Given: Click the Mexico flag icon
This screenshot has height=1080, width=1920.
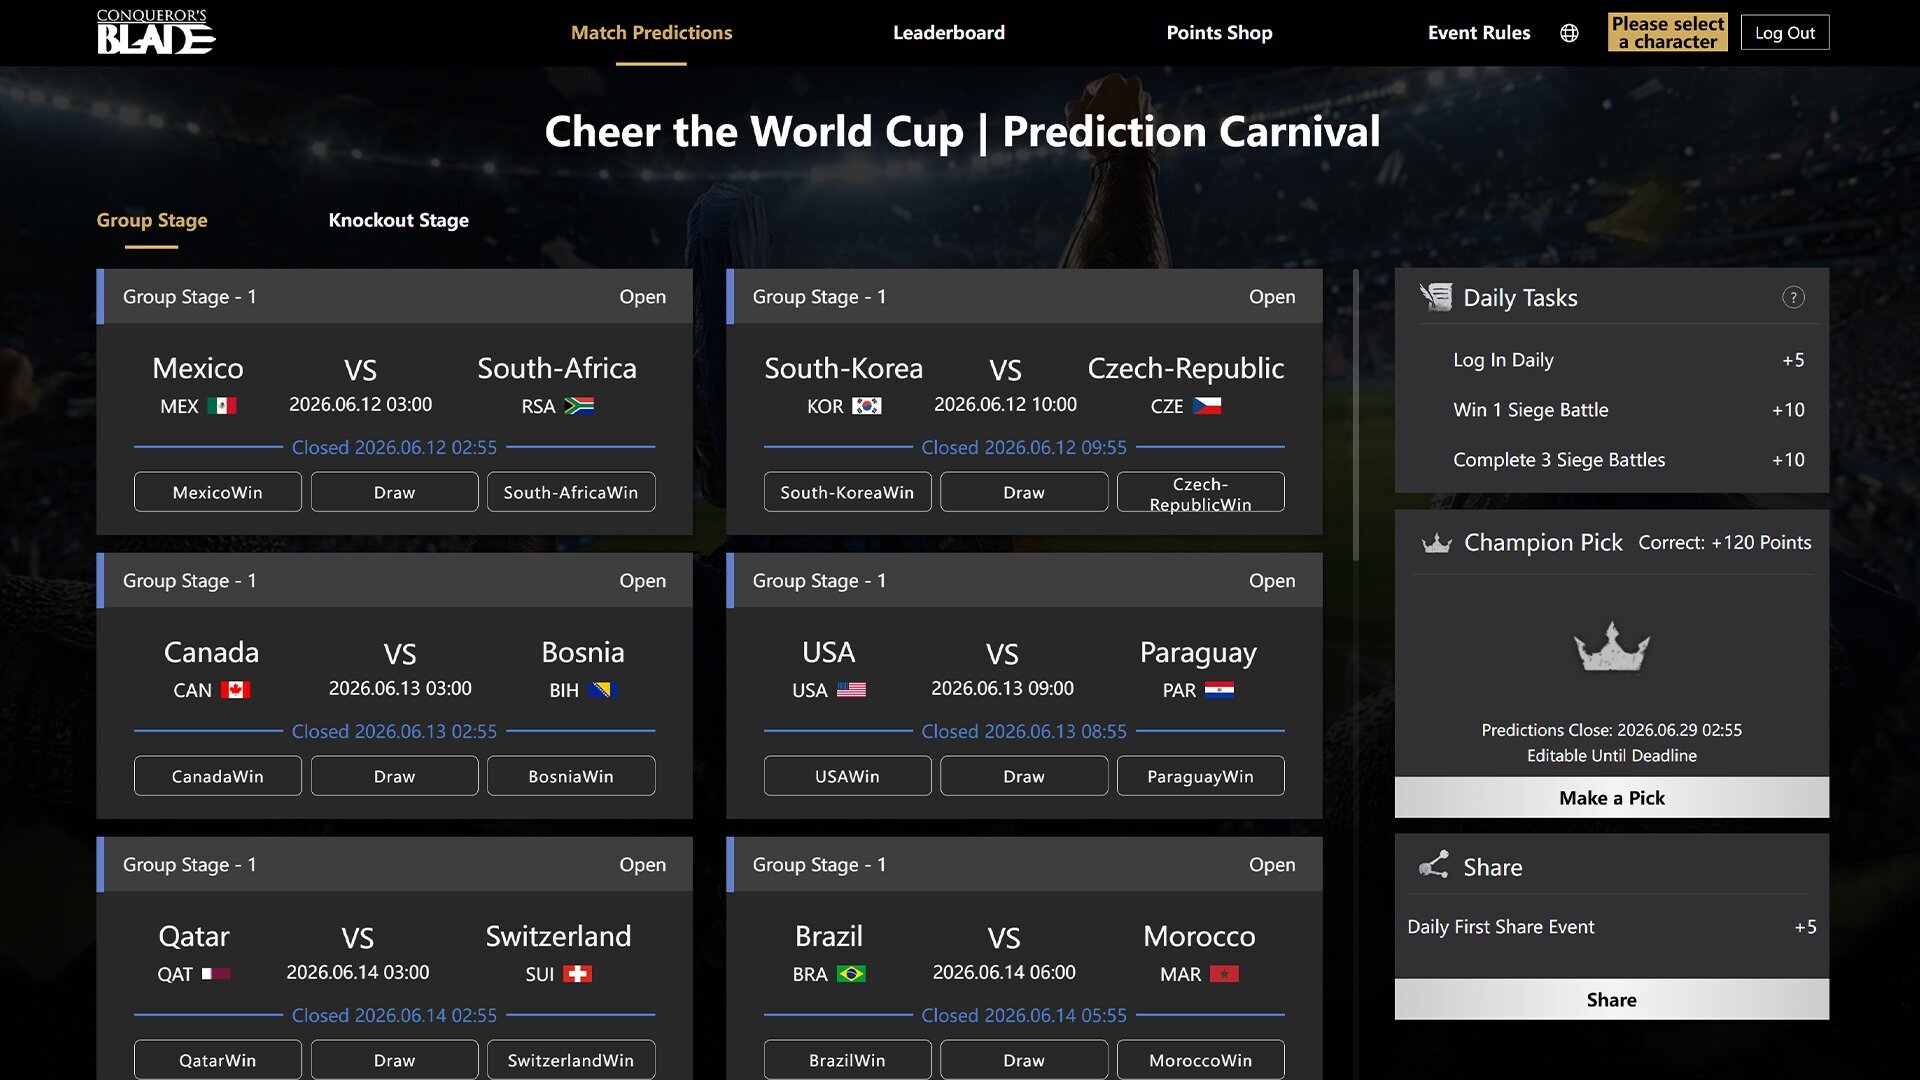Looking at the screenshot, I should [222, 406].
